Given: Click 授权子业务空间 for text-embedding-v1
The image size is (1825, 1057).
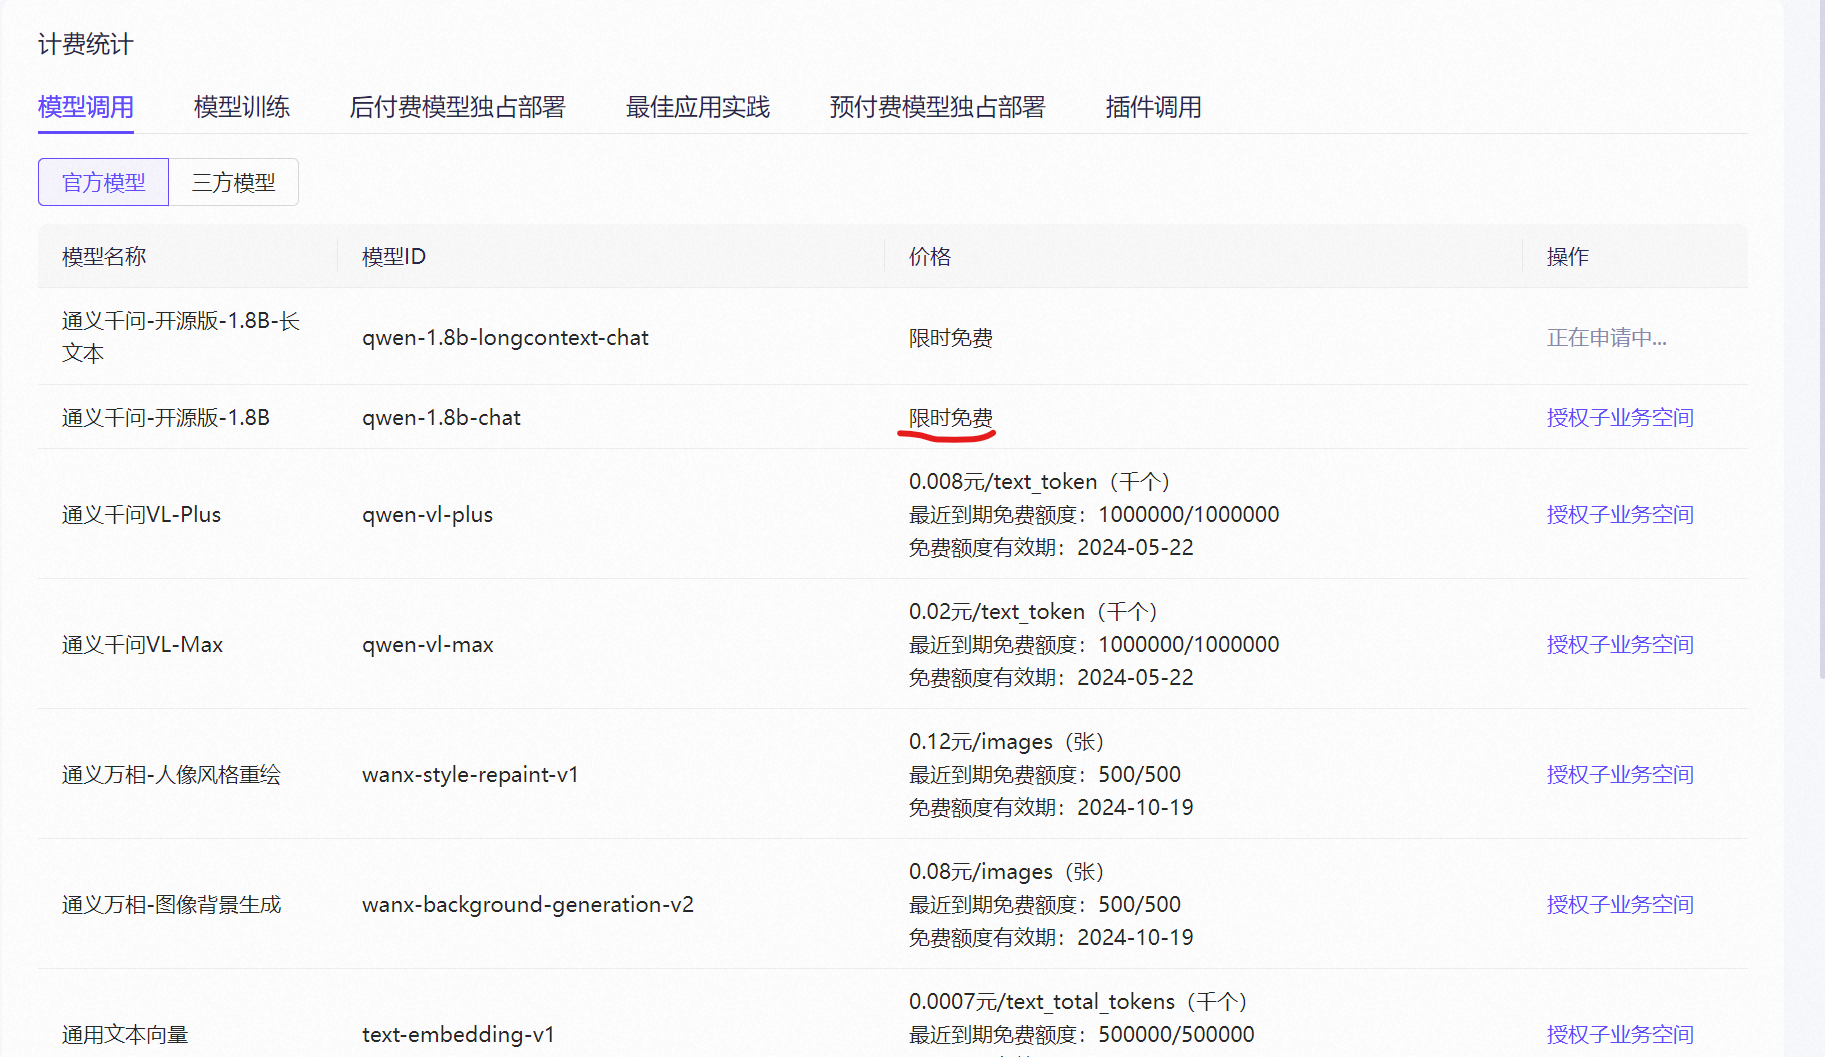Looking at the screenshot, I should click(x=1620, y=1034).
